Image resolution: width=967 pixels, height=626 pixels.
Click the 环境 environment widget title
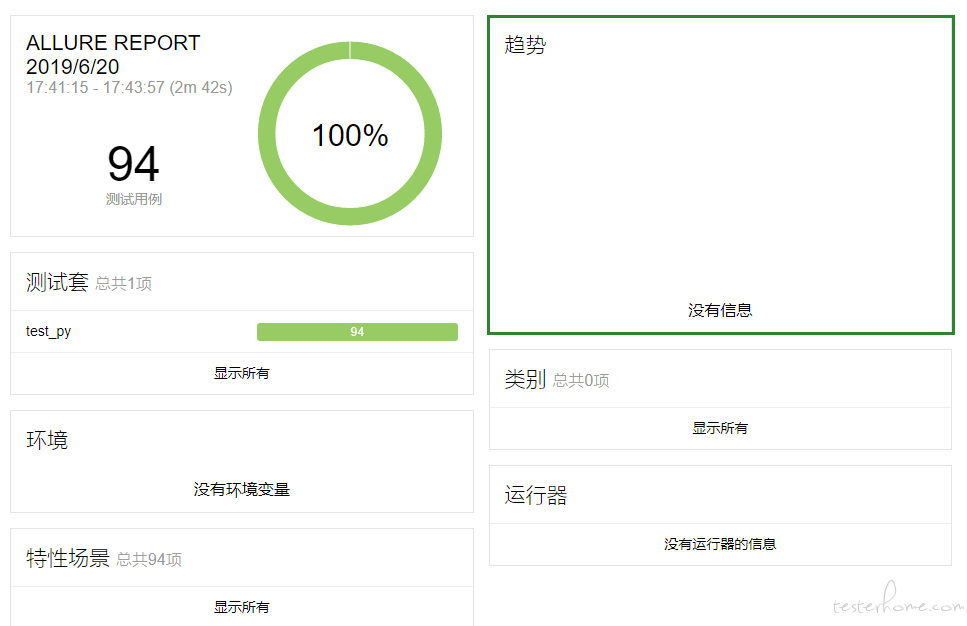(47, 440)
